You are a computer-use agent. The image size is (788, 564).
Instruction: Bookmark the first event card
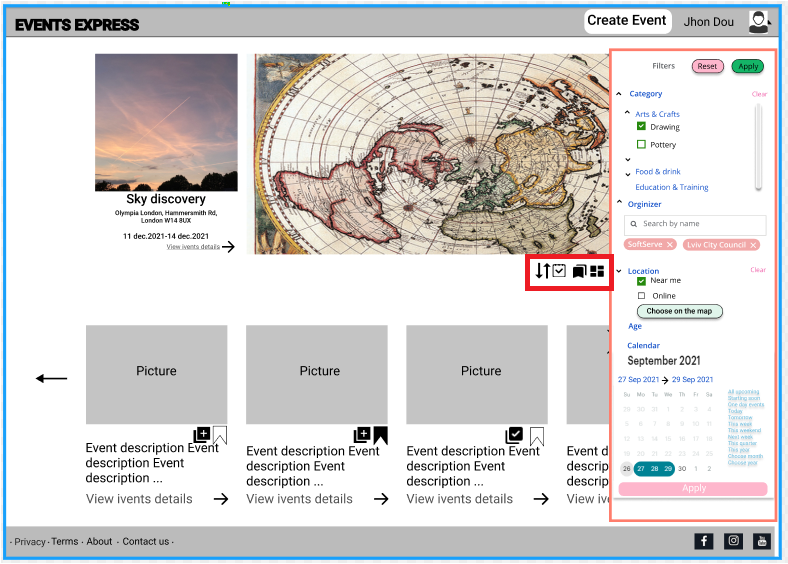(x=220, y=435)
